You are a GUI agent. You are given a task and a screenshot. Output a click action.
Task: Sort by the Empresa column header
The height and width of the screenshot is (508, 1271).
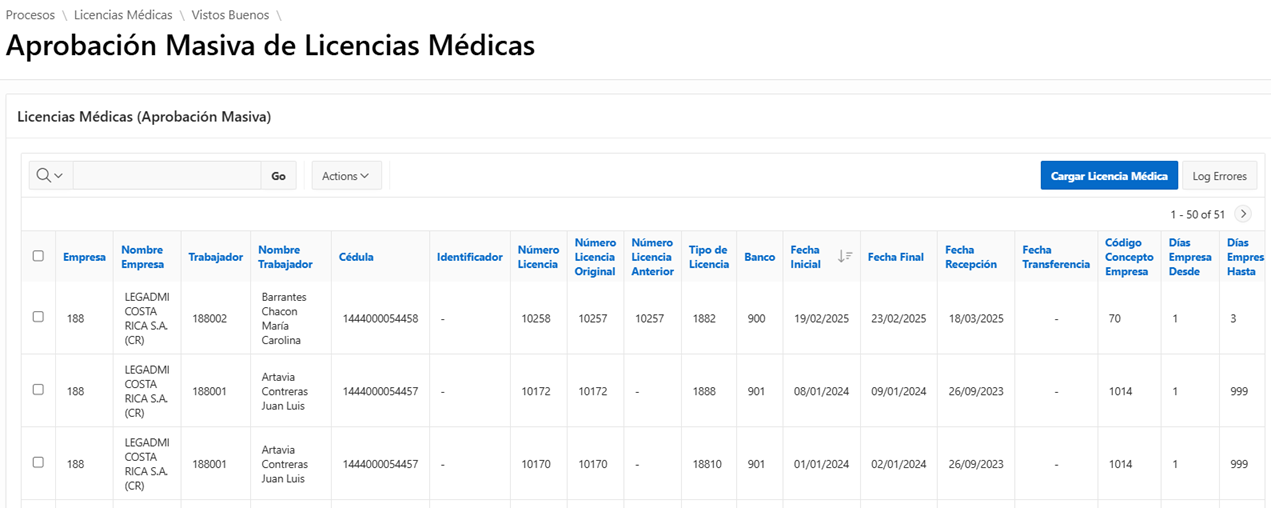pos(84,257)
